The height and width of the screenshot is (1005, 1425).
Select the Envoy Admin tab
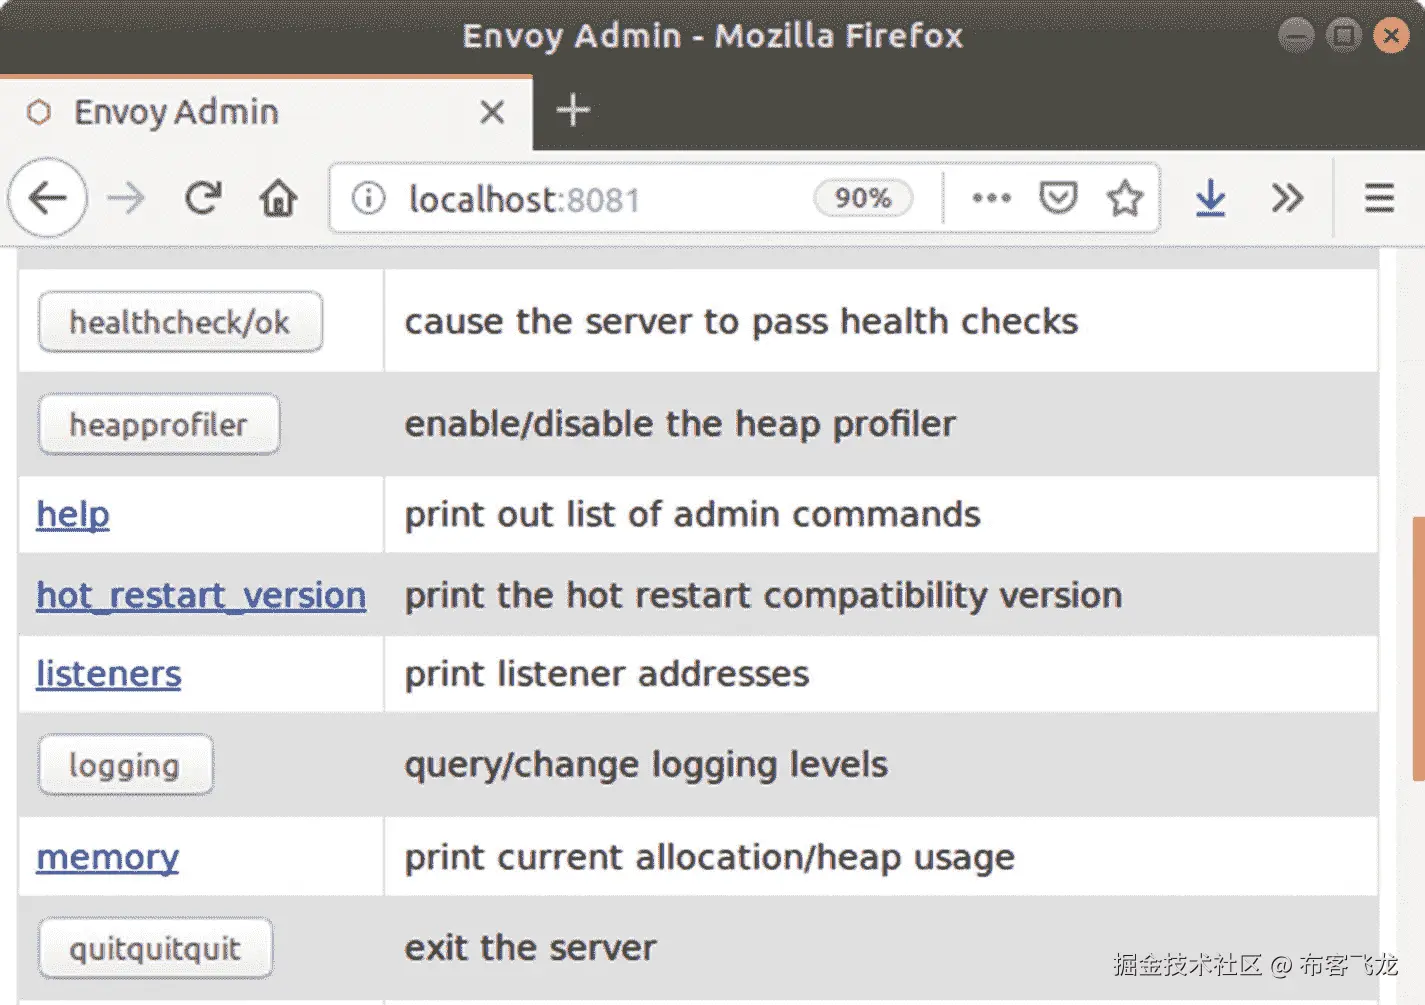(266, 112)
